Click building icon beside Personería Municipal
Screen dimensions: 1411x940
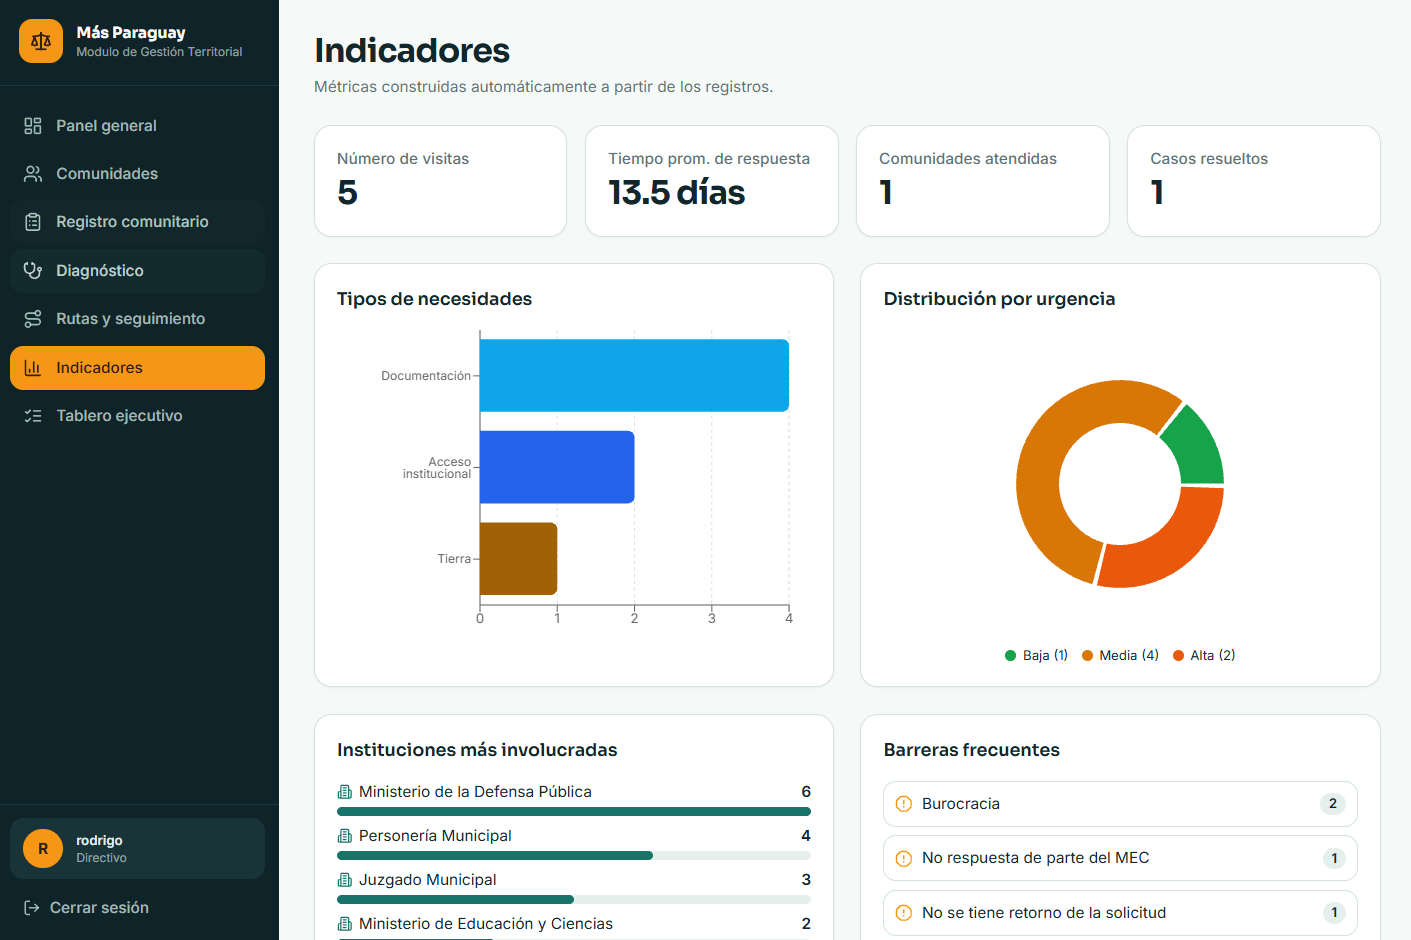coord(345,836)
